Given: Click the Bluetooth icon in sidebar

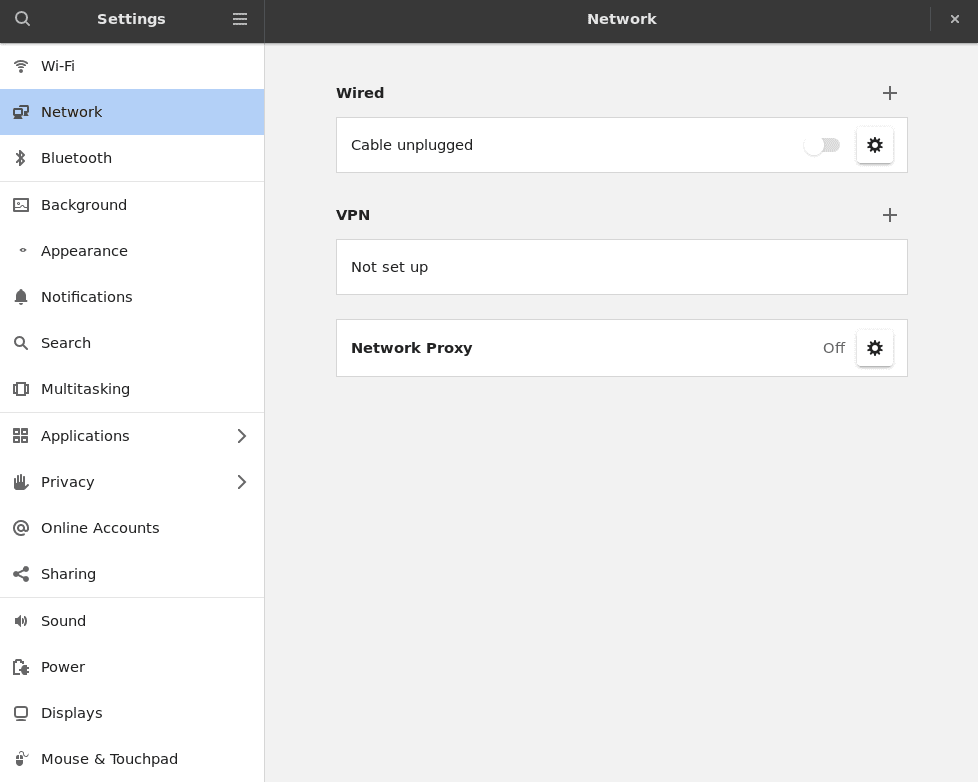Looking at the screenshot, I should coord(20,158).
